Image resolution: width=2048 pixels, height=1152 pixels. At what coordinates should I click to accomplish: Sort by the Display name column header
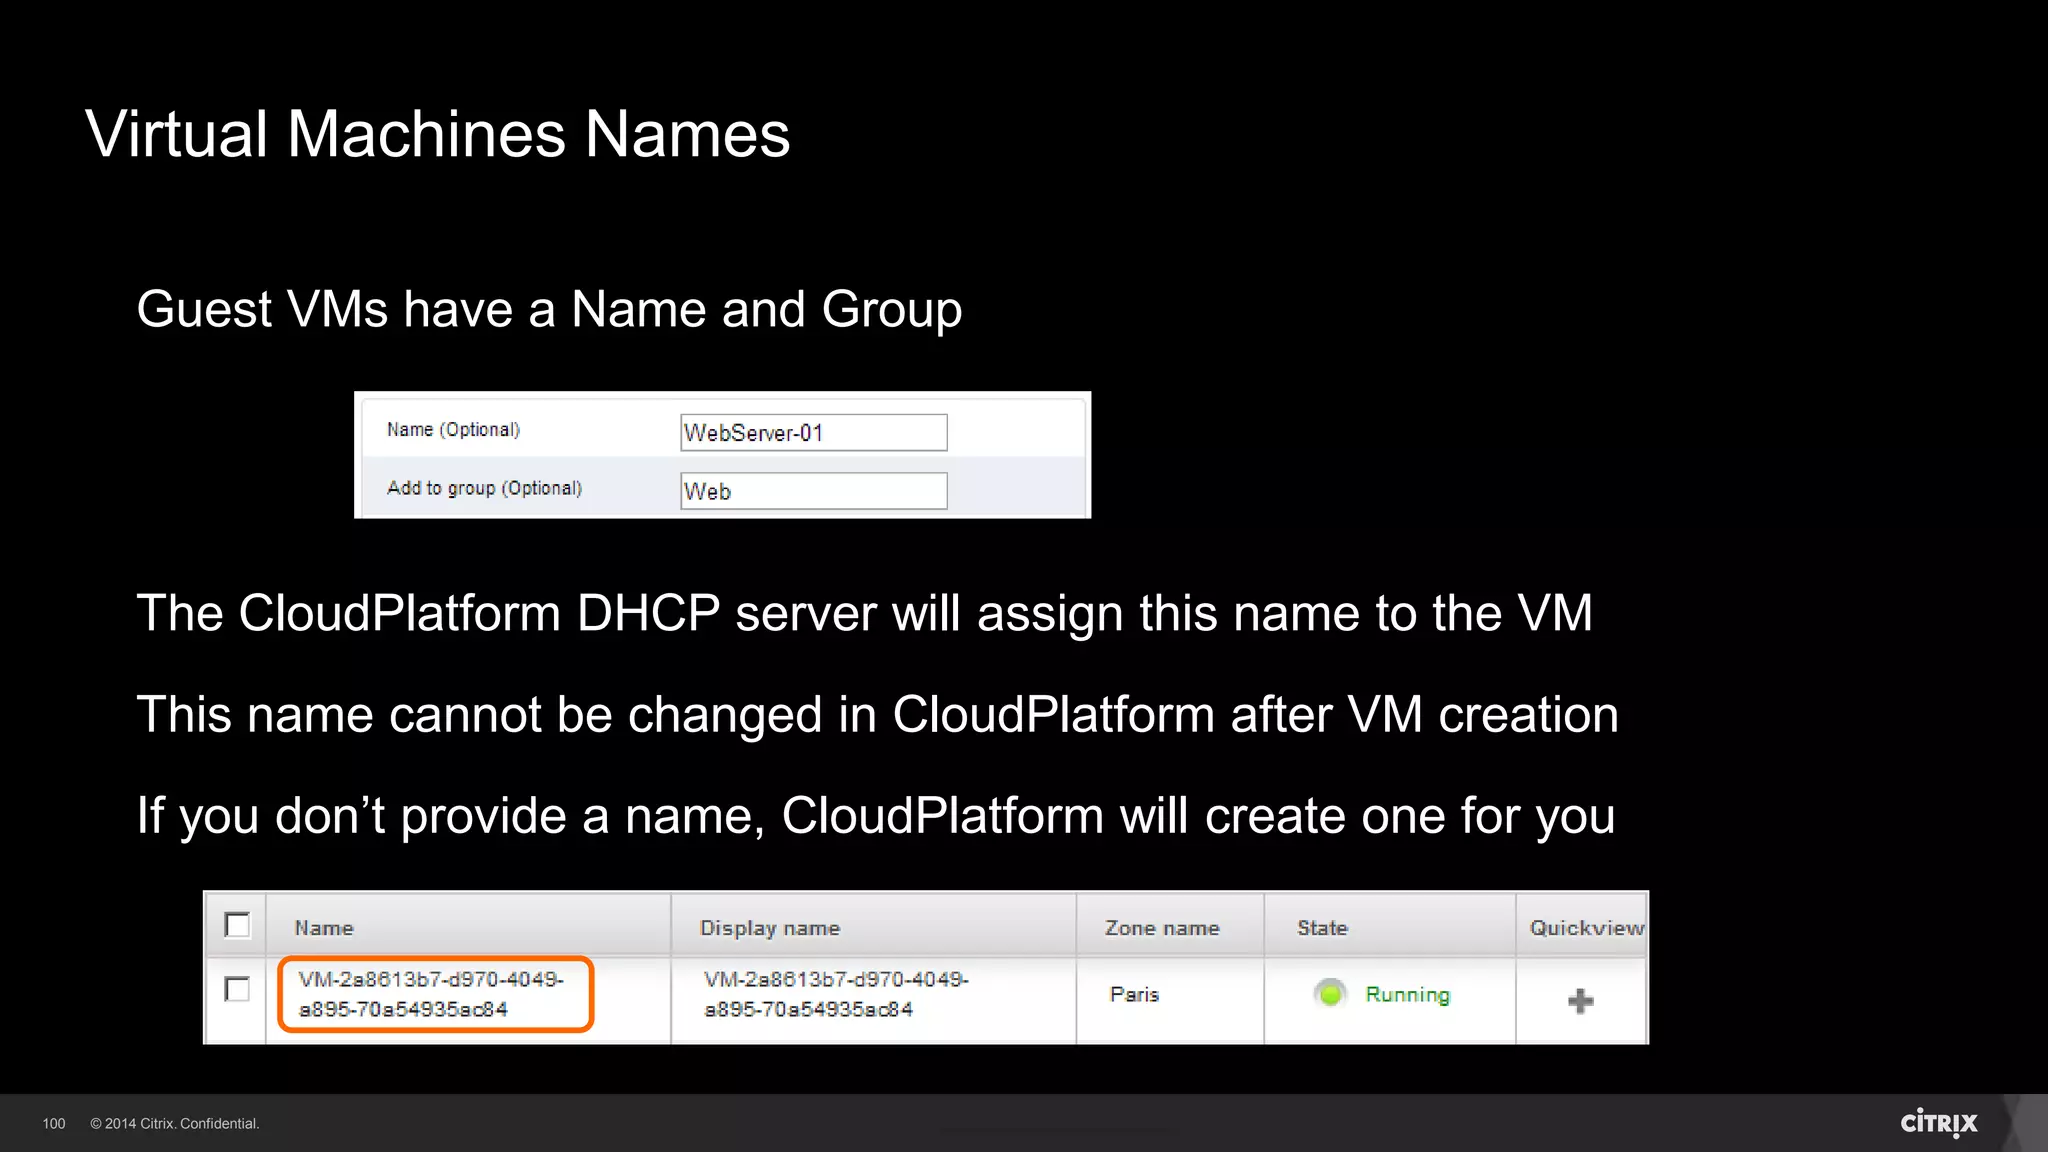(769, 928)
